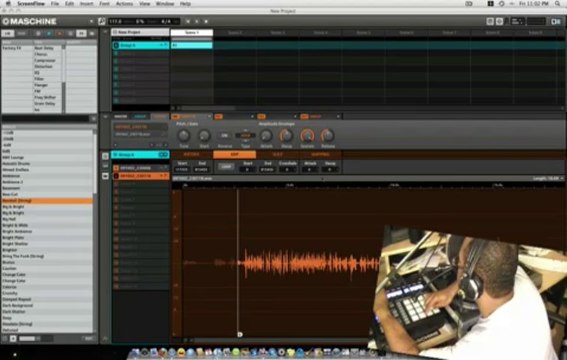Select the A1 pattern clip in Group A
Viewport: 567px width, 360px height.
coord(192,45)
